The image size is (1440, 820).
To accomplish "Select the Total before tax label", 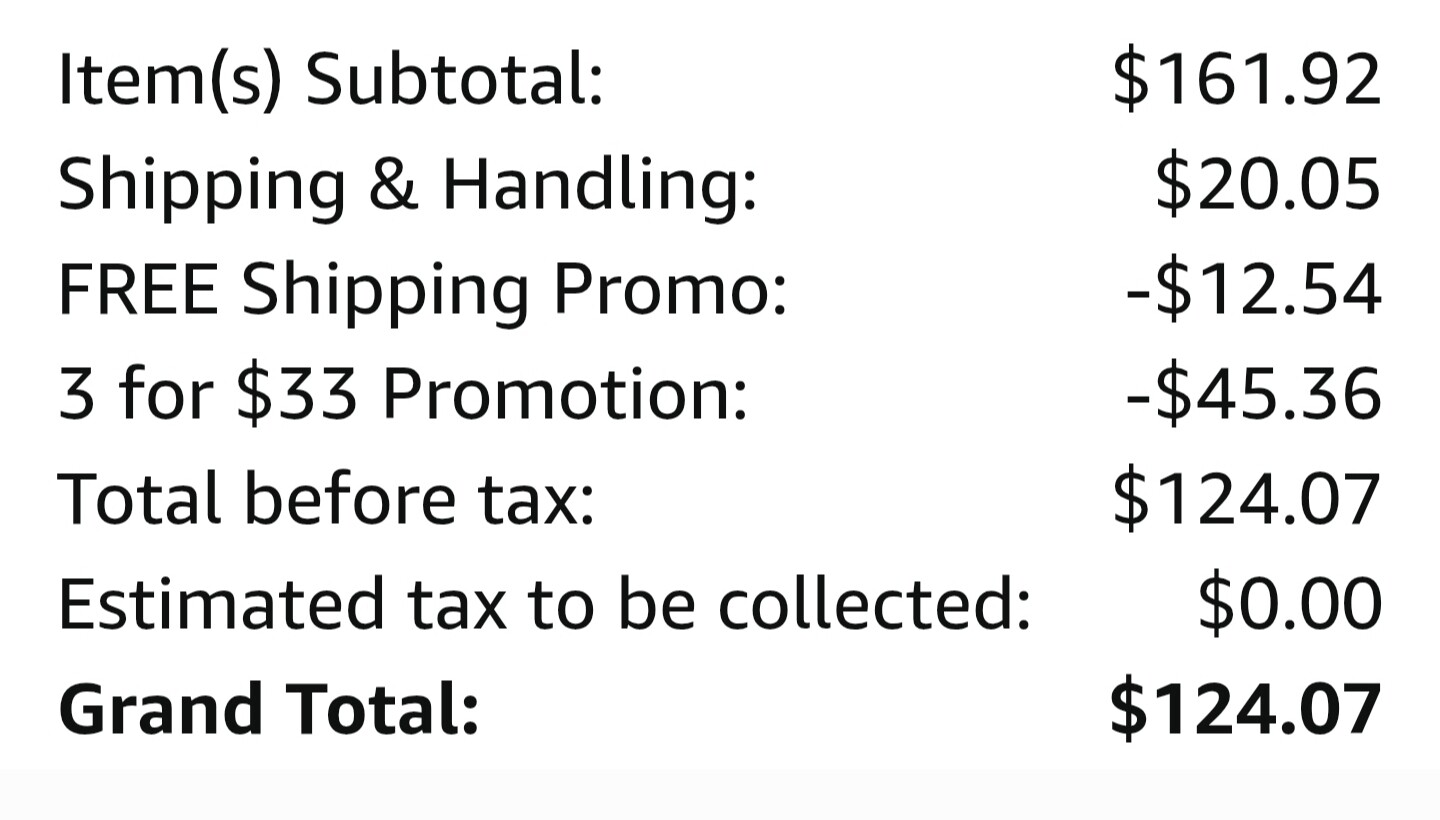I will (326, 498).
